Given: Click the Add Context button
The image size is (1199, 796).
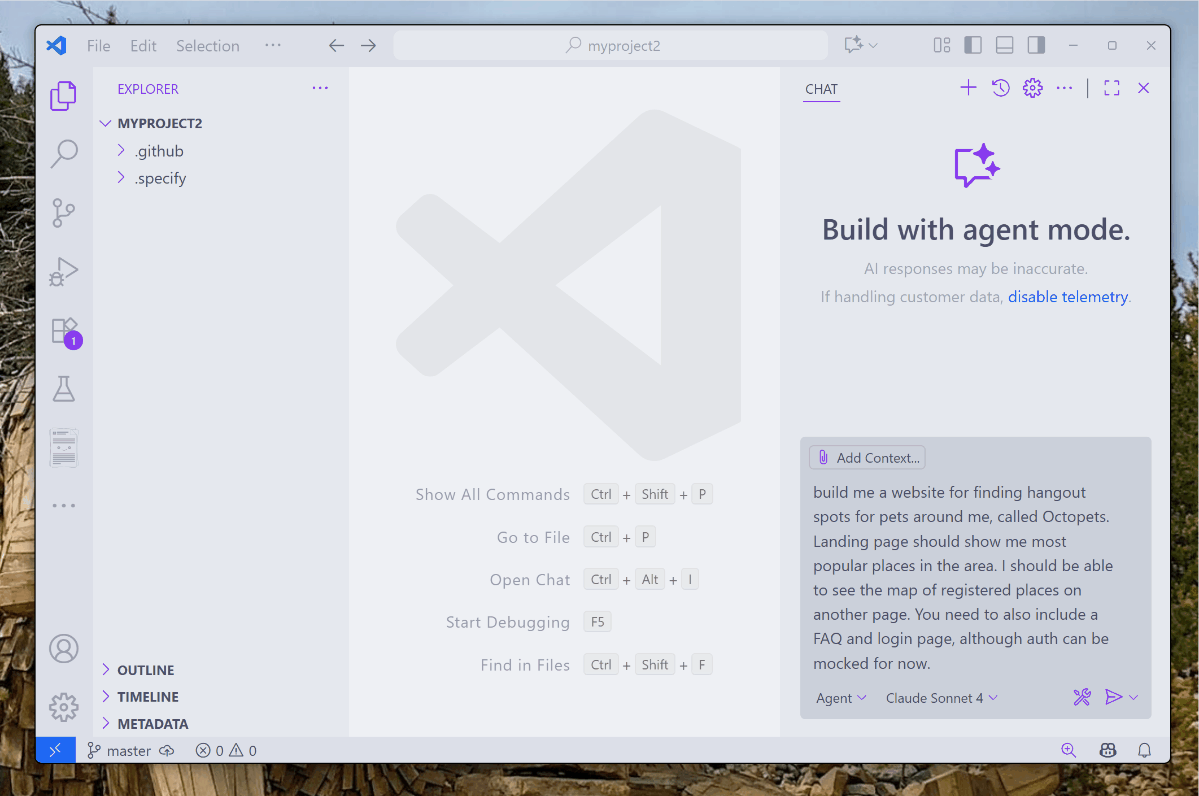Looking at the screenshot, I should [x=867, y=458].
